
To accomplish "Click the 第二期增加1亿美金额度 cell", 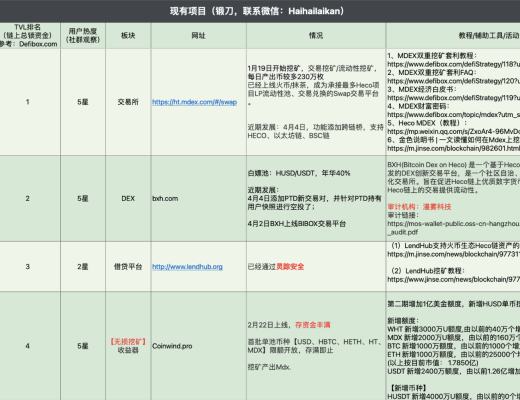I will [x=453, y=346].
